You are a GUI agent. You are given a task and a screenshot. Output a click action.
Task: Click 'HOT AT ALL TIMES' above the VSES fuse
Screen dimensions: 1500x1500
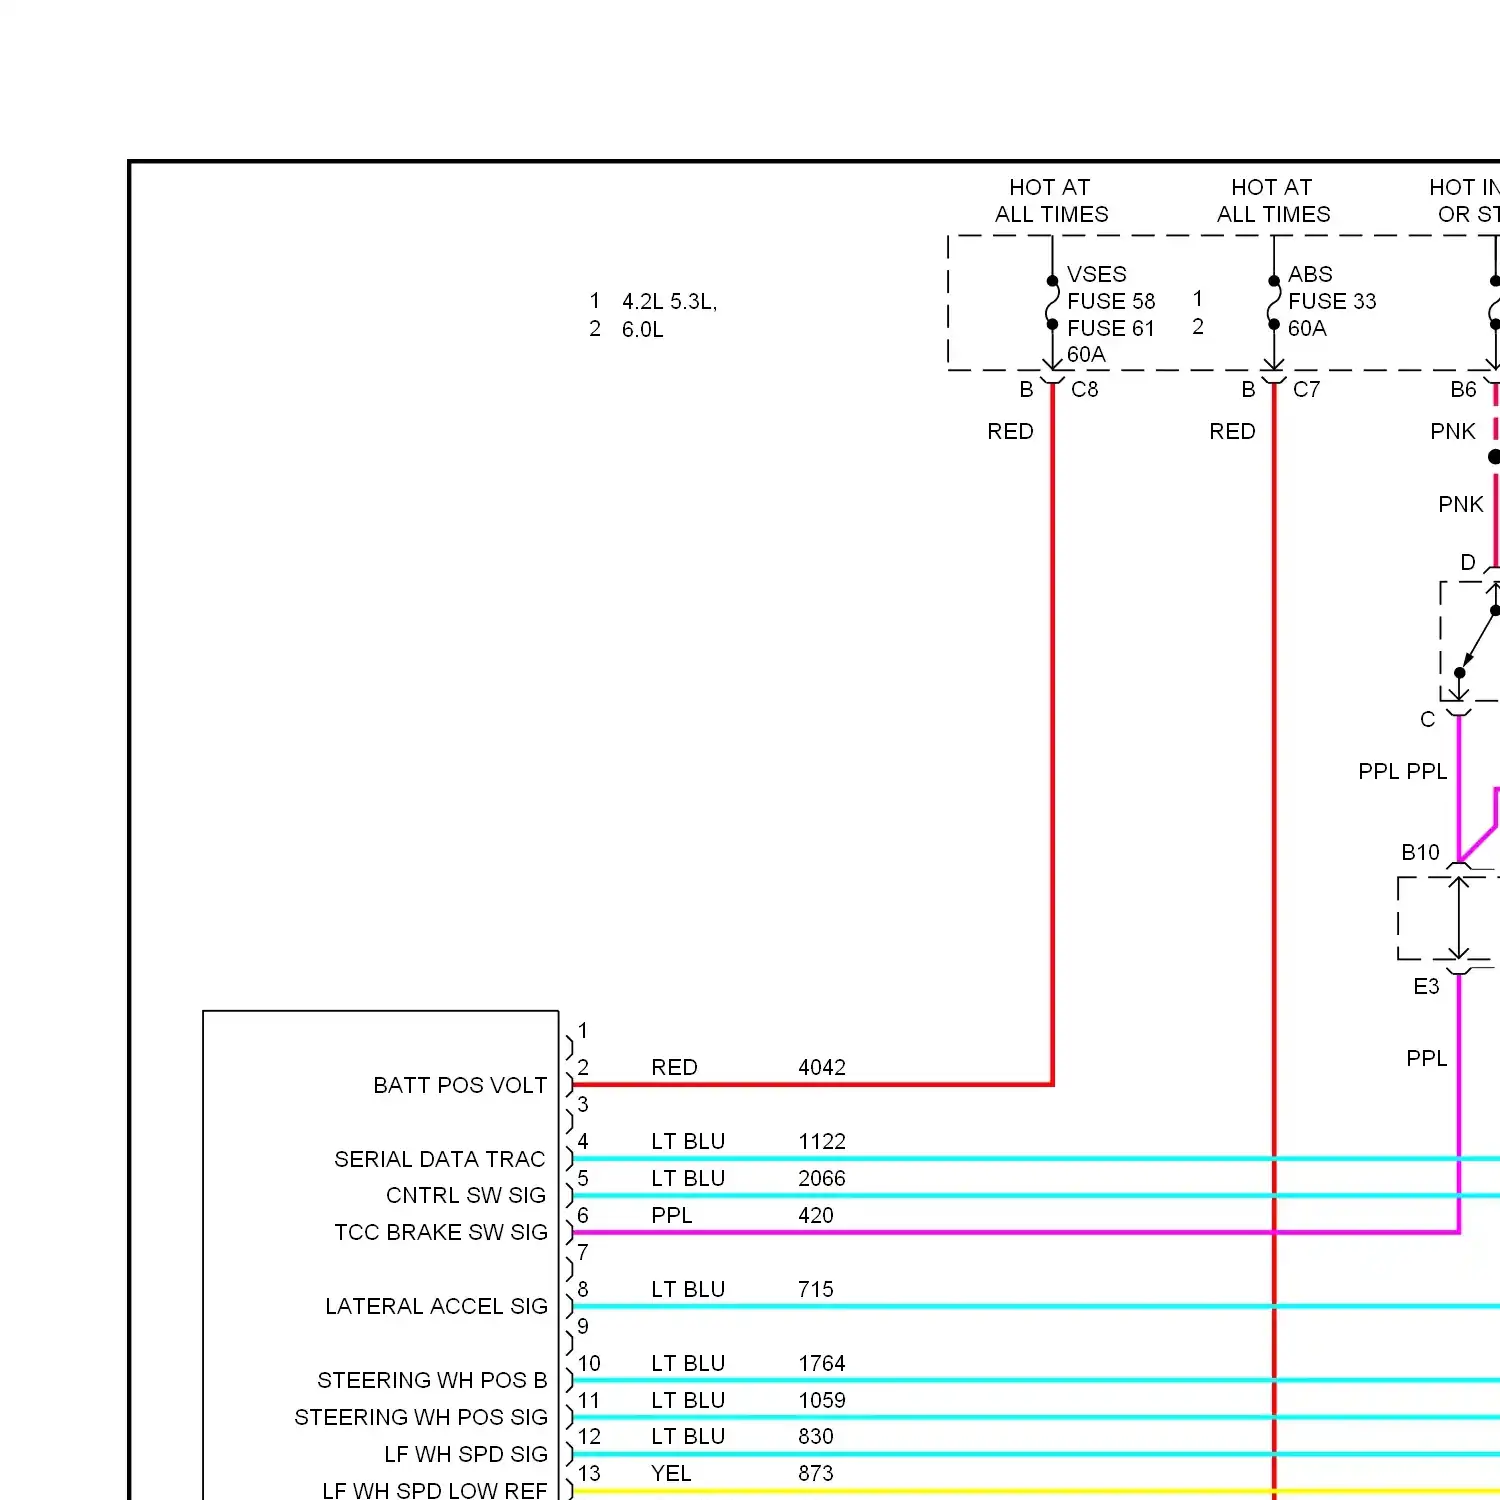(x=1051, y=201)
